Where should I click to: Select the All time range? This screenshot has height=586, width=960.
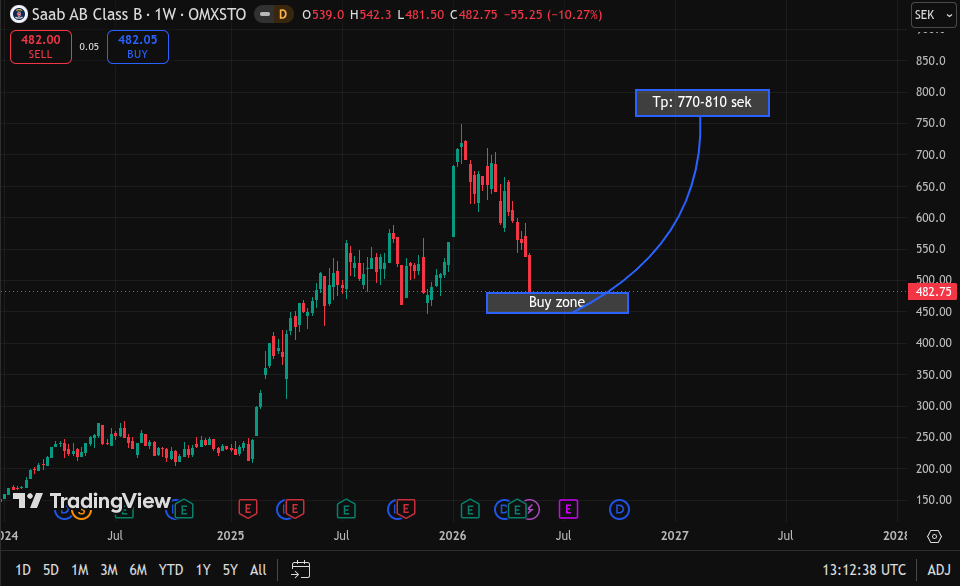(258, 570)
